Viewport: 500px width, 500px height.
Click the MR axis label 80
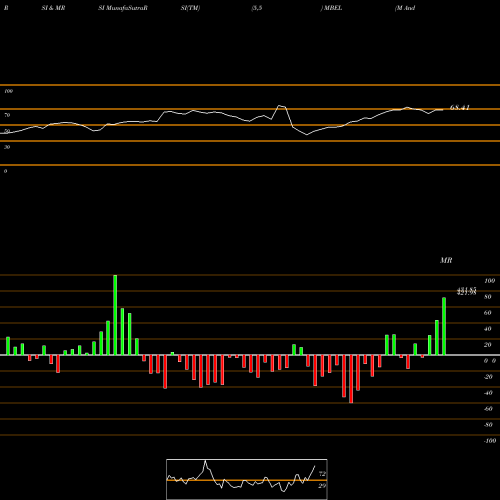[488, 297]
